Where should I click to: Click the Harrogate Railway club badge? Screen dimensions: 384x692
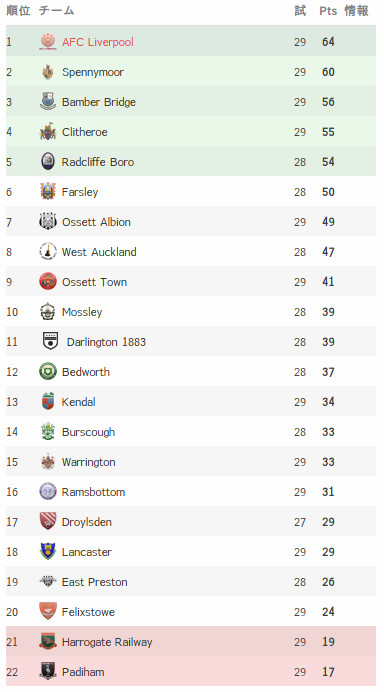[48, 642]
